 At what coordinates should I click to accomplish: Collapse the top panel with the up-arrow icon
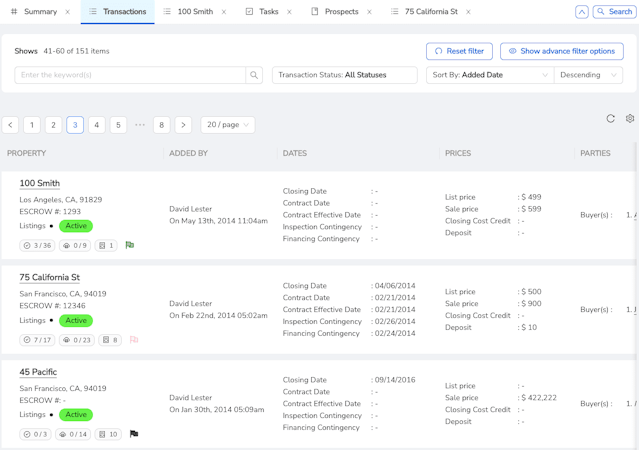[x=581, y=12]
